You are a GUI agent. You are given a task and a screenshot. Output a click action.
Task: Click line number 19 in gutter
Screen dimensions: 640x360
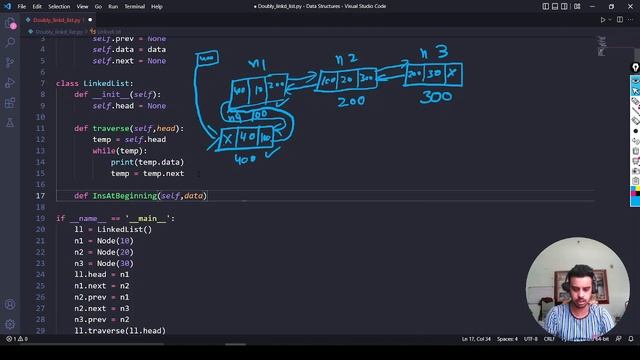[40, 218]
